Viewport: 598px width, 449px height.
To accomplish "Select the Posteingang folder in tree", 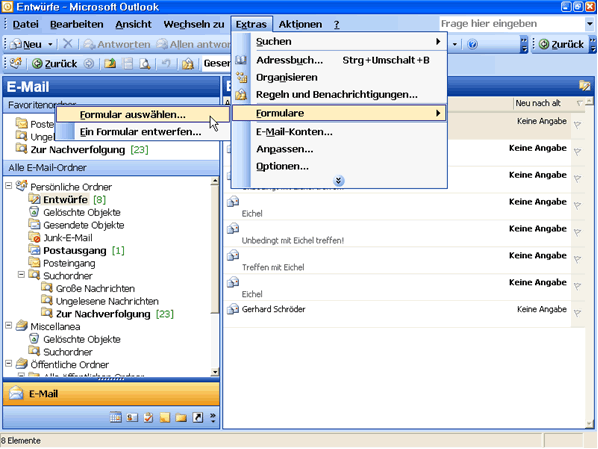I will click(63, 263).
